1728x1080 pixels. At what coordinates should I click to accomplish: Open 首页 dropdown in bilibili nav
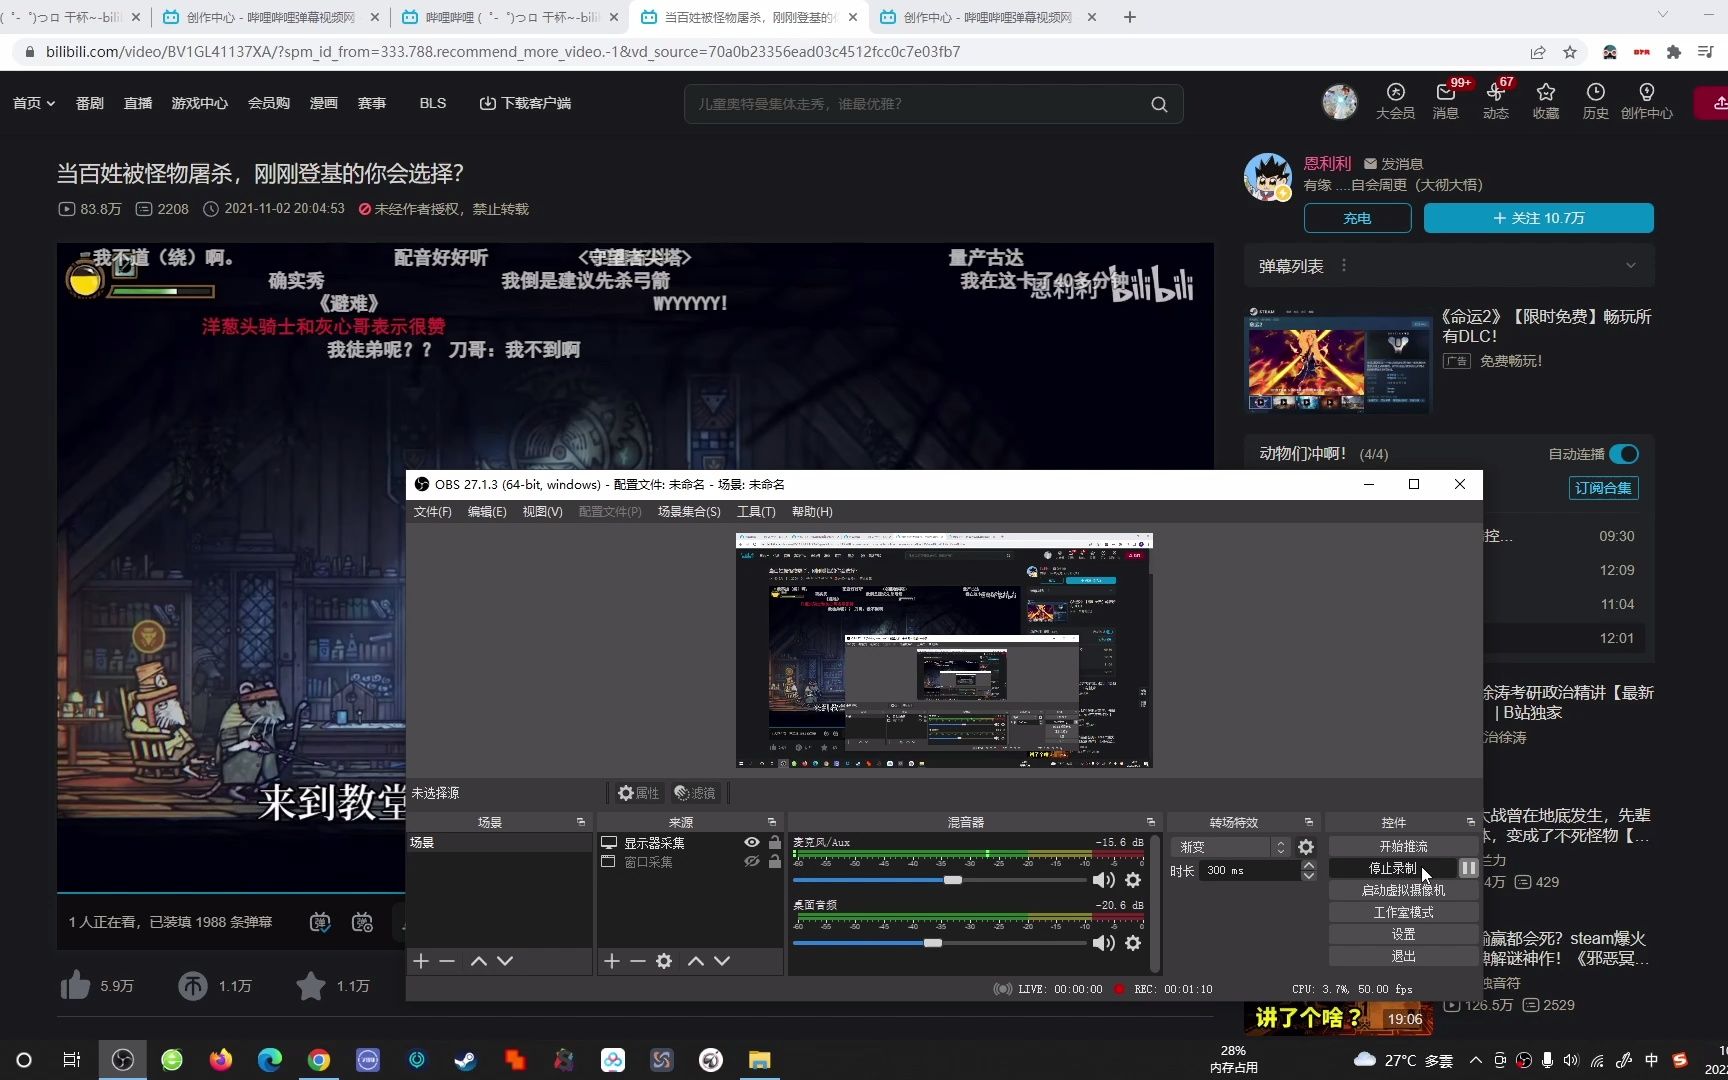[33, 103]
